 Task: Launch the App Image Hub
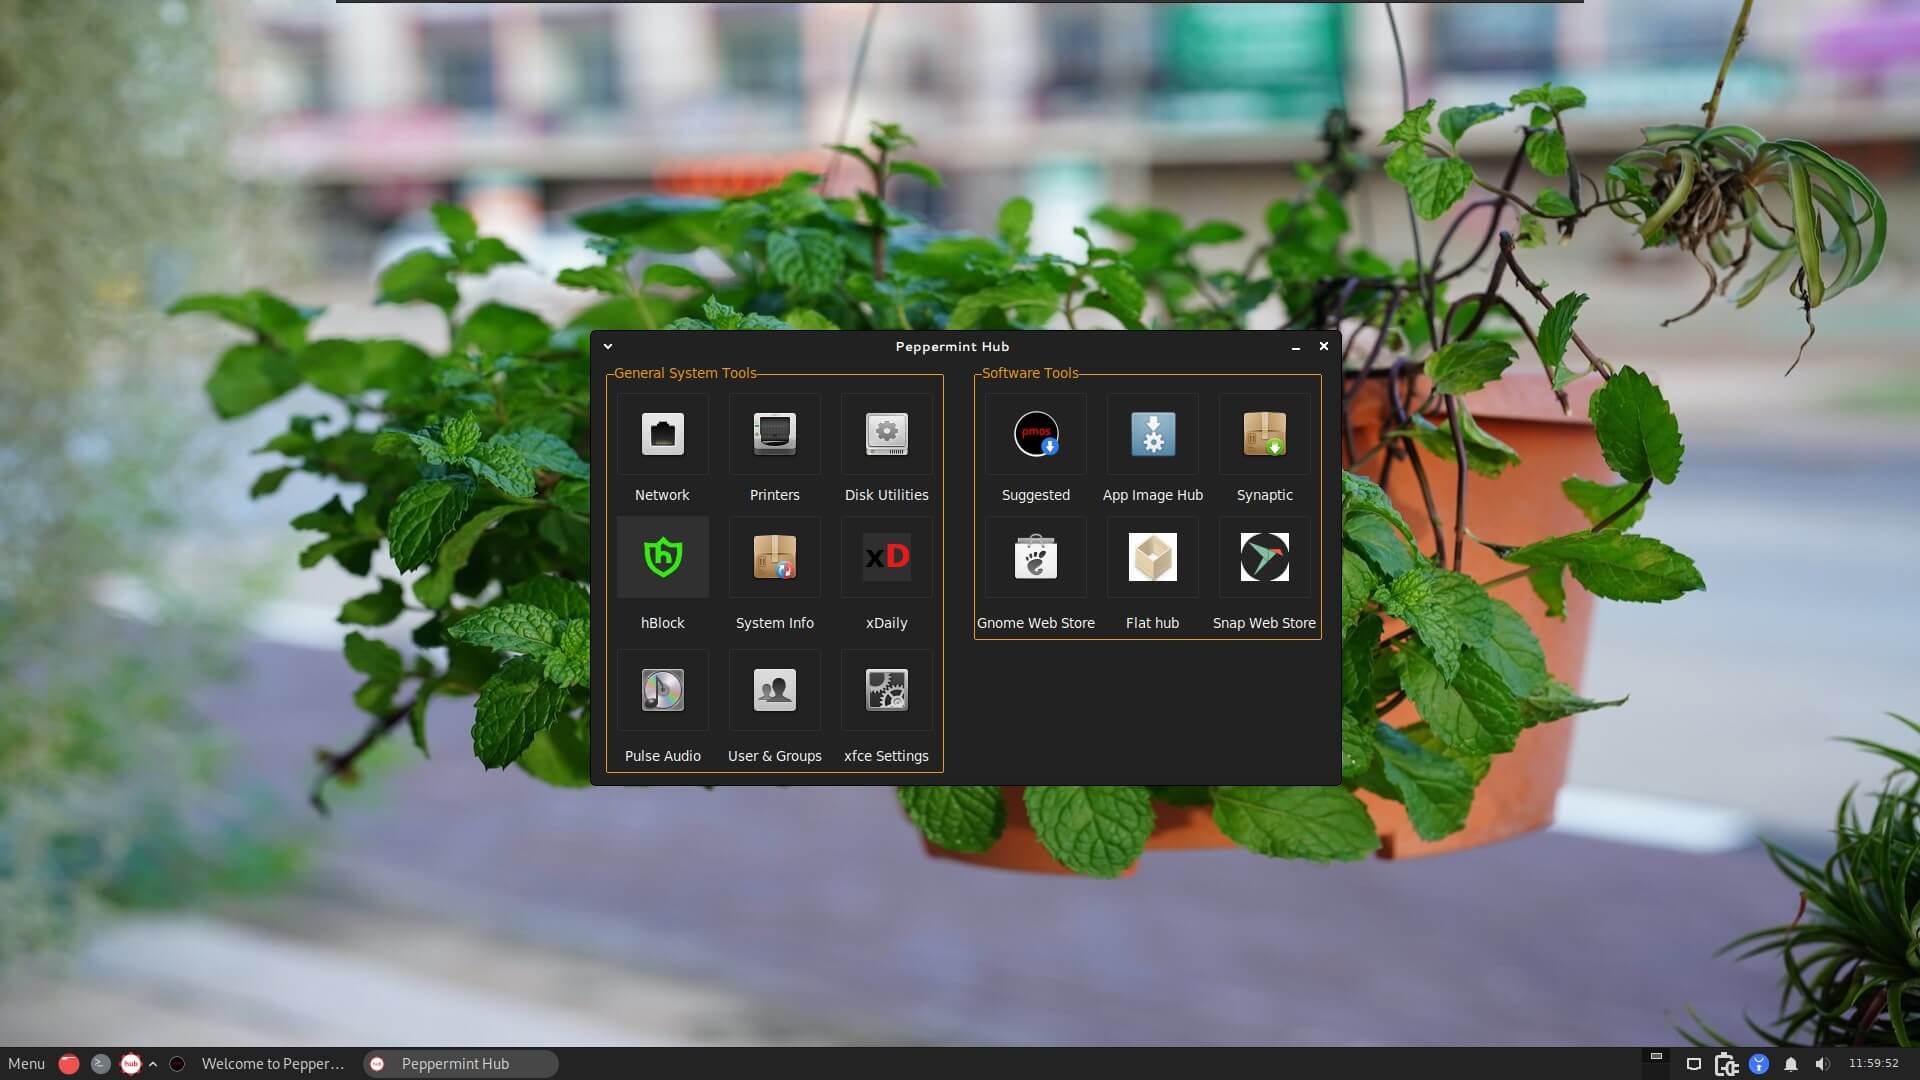(x=1152, y=434)
